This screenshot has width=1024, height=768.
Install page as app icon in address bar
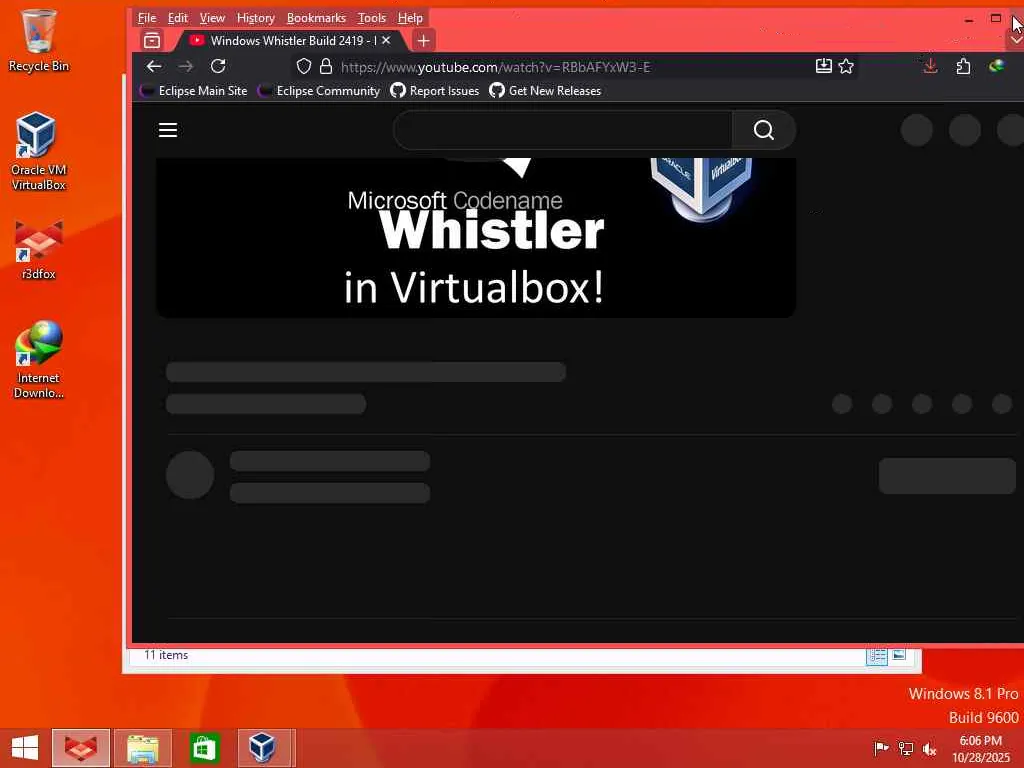(x=824, y=66)
